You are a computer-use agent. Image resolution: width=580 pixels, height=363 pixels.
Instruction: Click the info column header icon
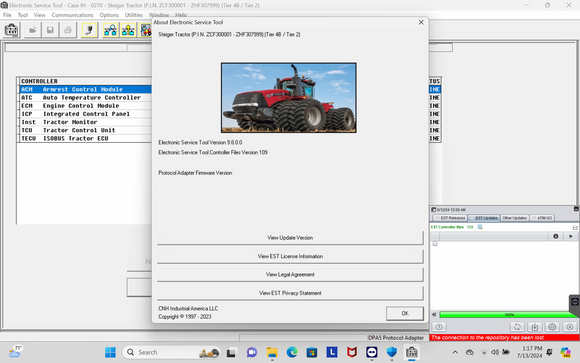pos(556,236)
